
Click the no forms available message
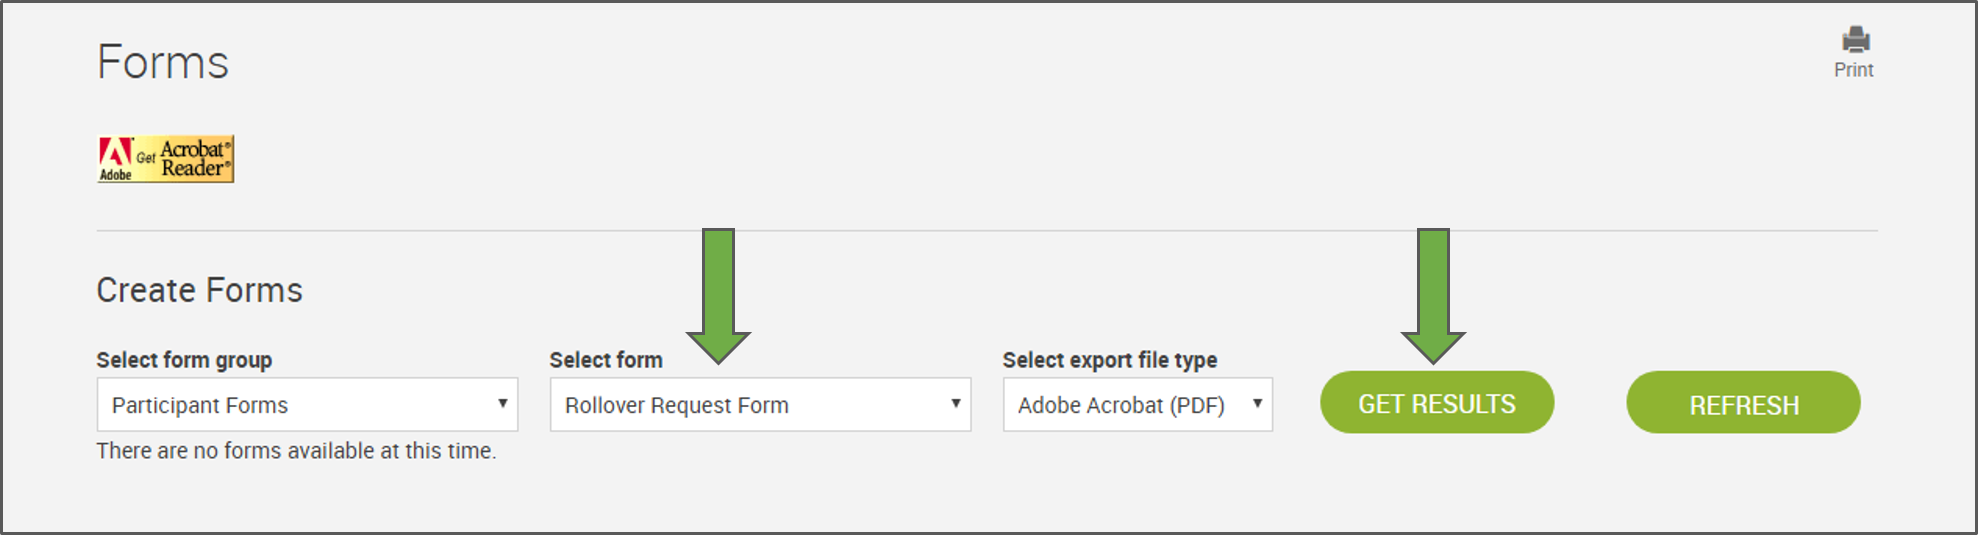click(296, 451)
